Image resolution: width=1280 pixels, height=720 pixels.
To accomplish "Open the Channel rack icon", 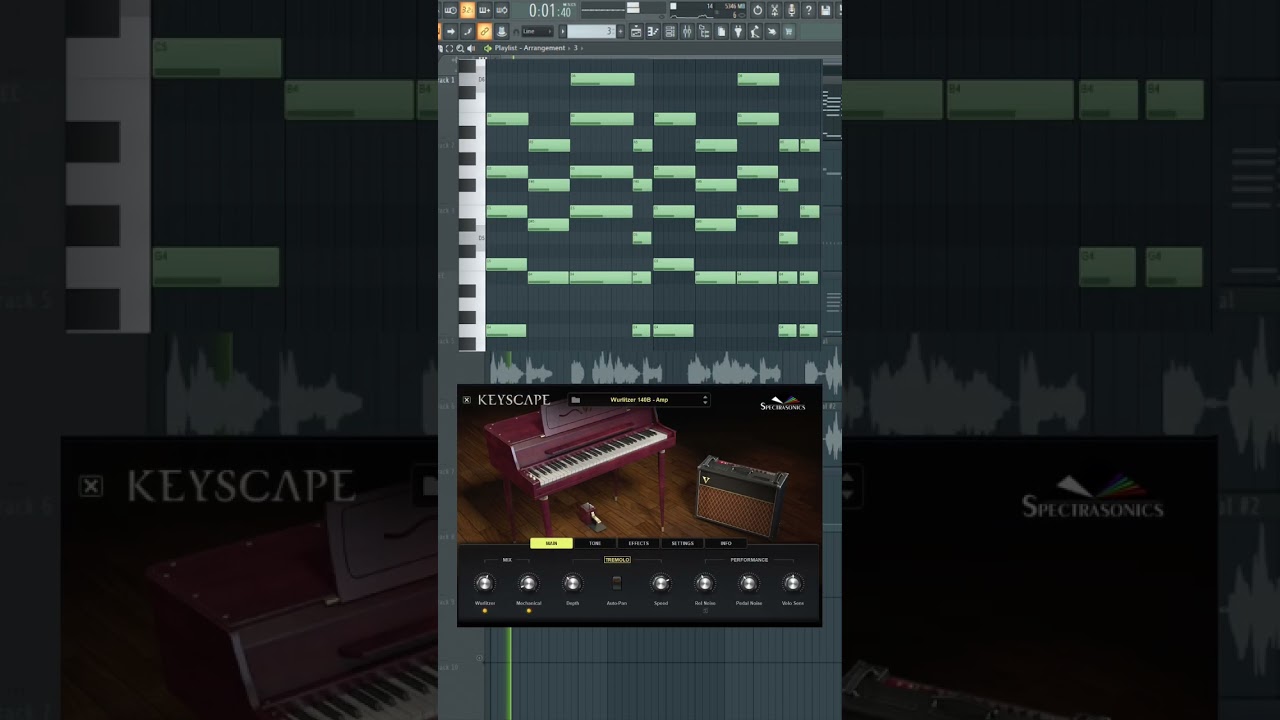I will coord(670,31).
